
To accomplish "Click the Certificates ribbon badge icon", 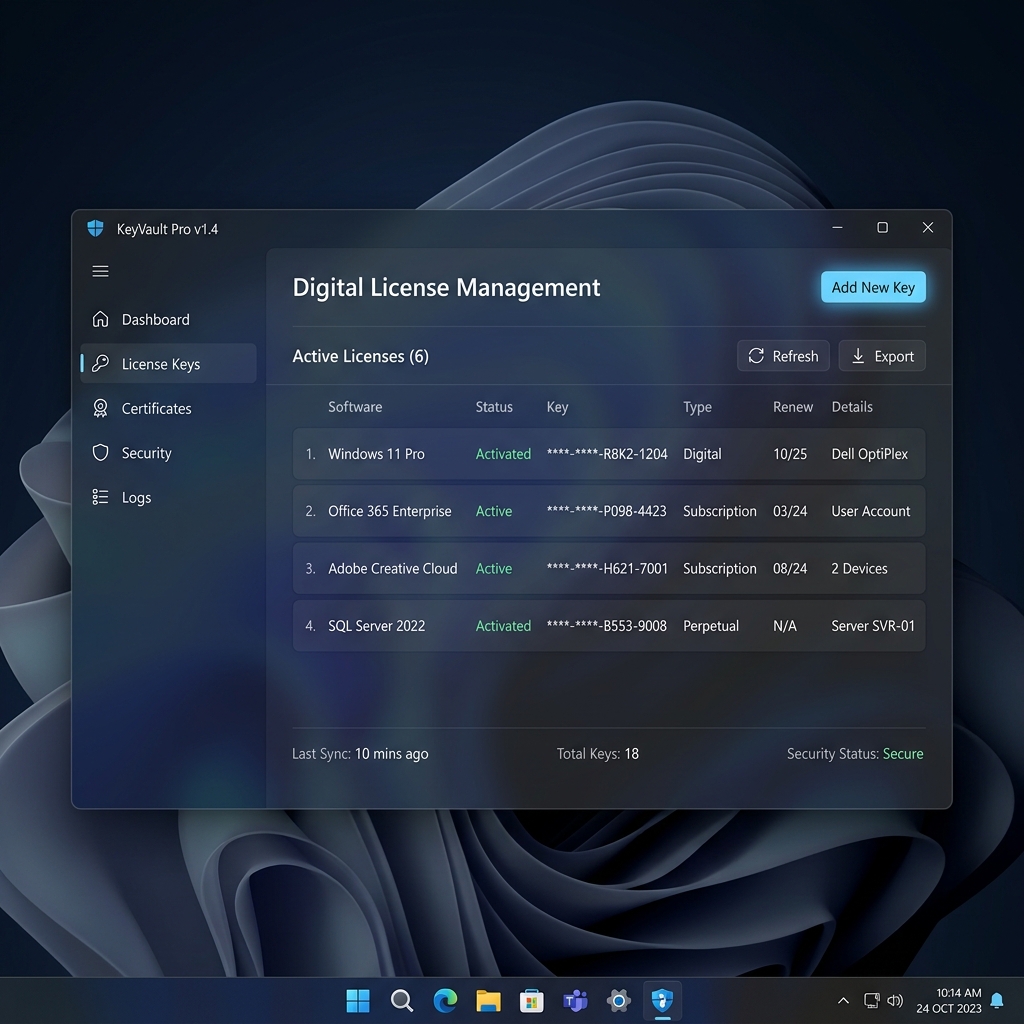I will (x=100, y=408).
